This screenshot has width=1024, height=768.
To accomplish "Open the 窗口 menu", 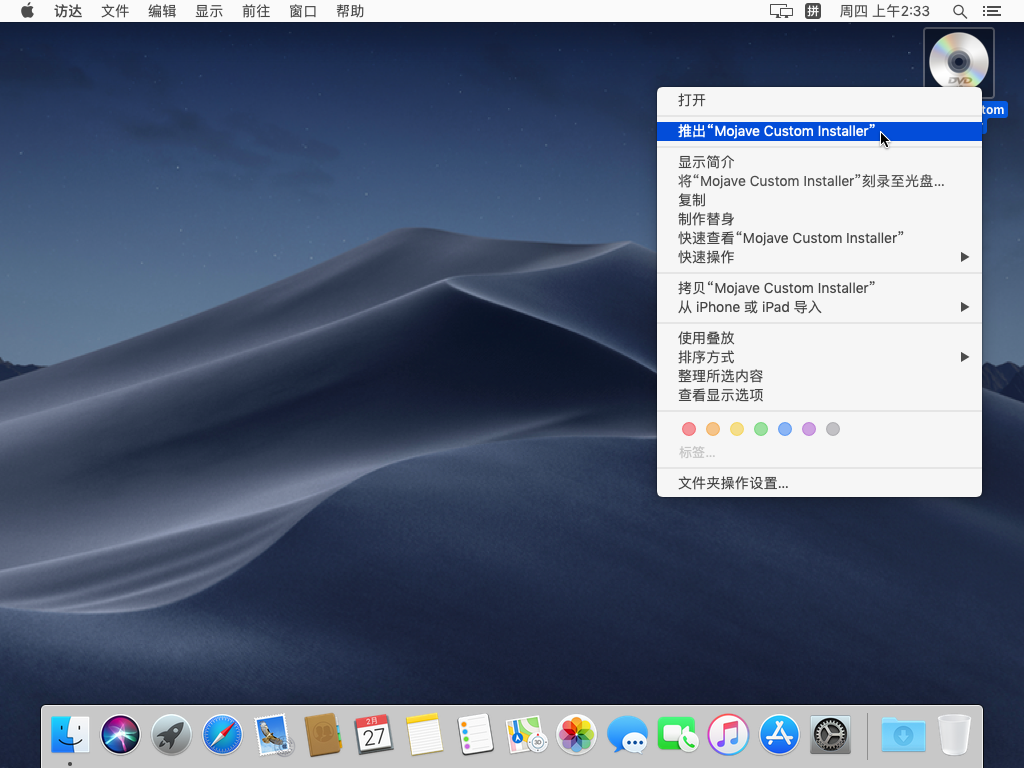I will point(303,11).
